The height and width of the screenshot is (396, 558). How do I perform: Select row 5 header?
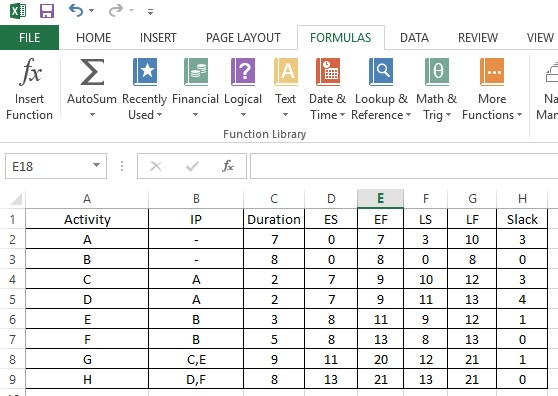pyautogui.click(x=12, y=299)
